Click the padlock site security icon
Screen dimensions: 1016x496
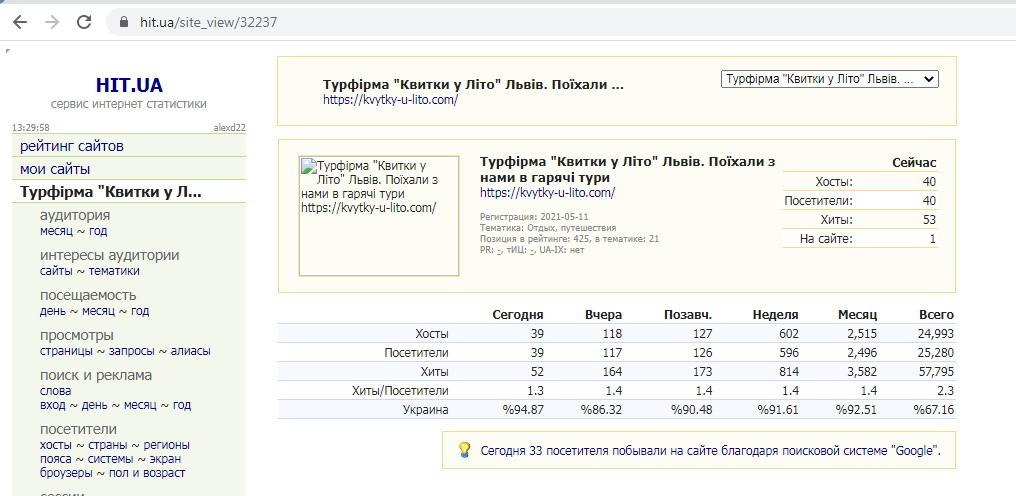point(125,22)
